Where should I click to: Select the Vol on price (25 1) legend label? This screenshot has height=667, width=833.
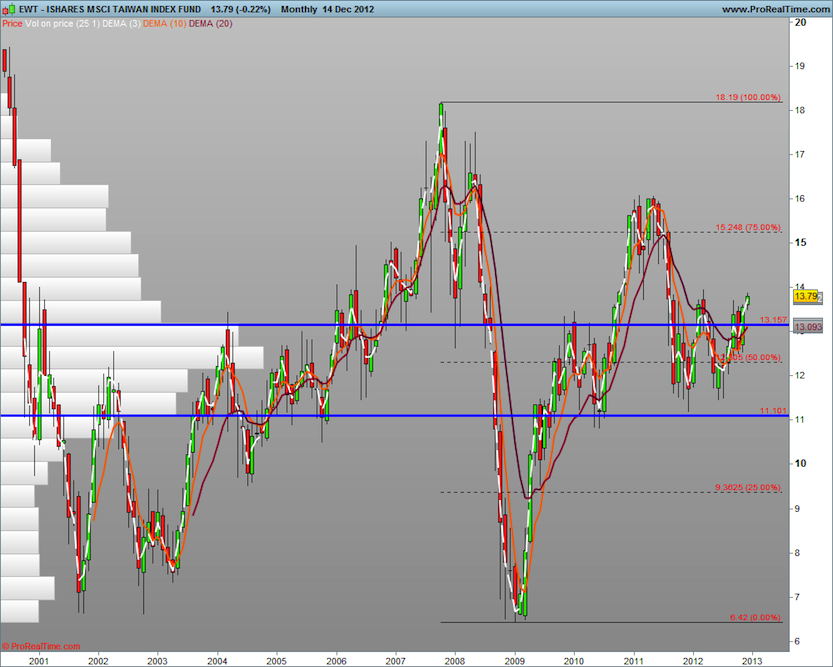[62, 23]
